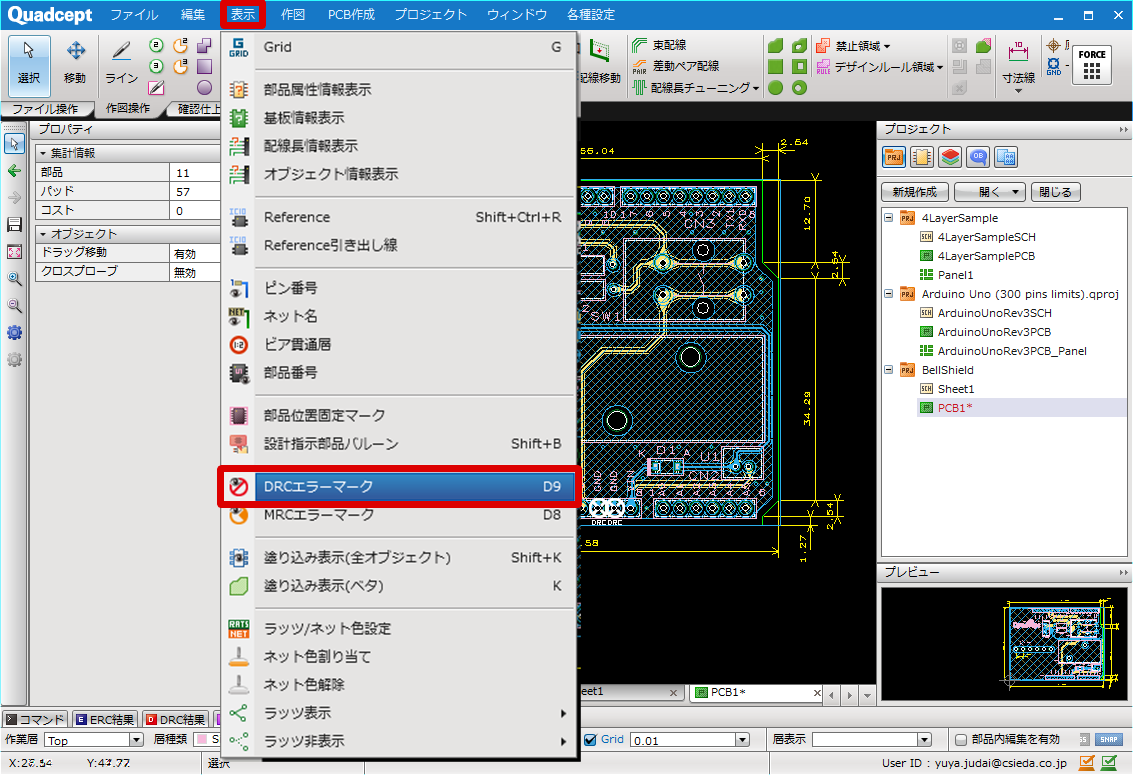This screenshot has height=775, width=1133.
Task: Click the PRJ folder icon in project panel
Action: (893, 157)
